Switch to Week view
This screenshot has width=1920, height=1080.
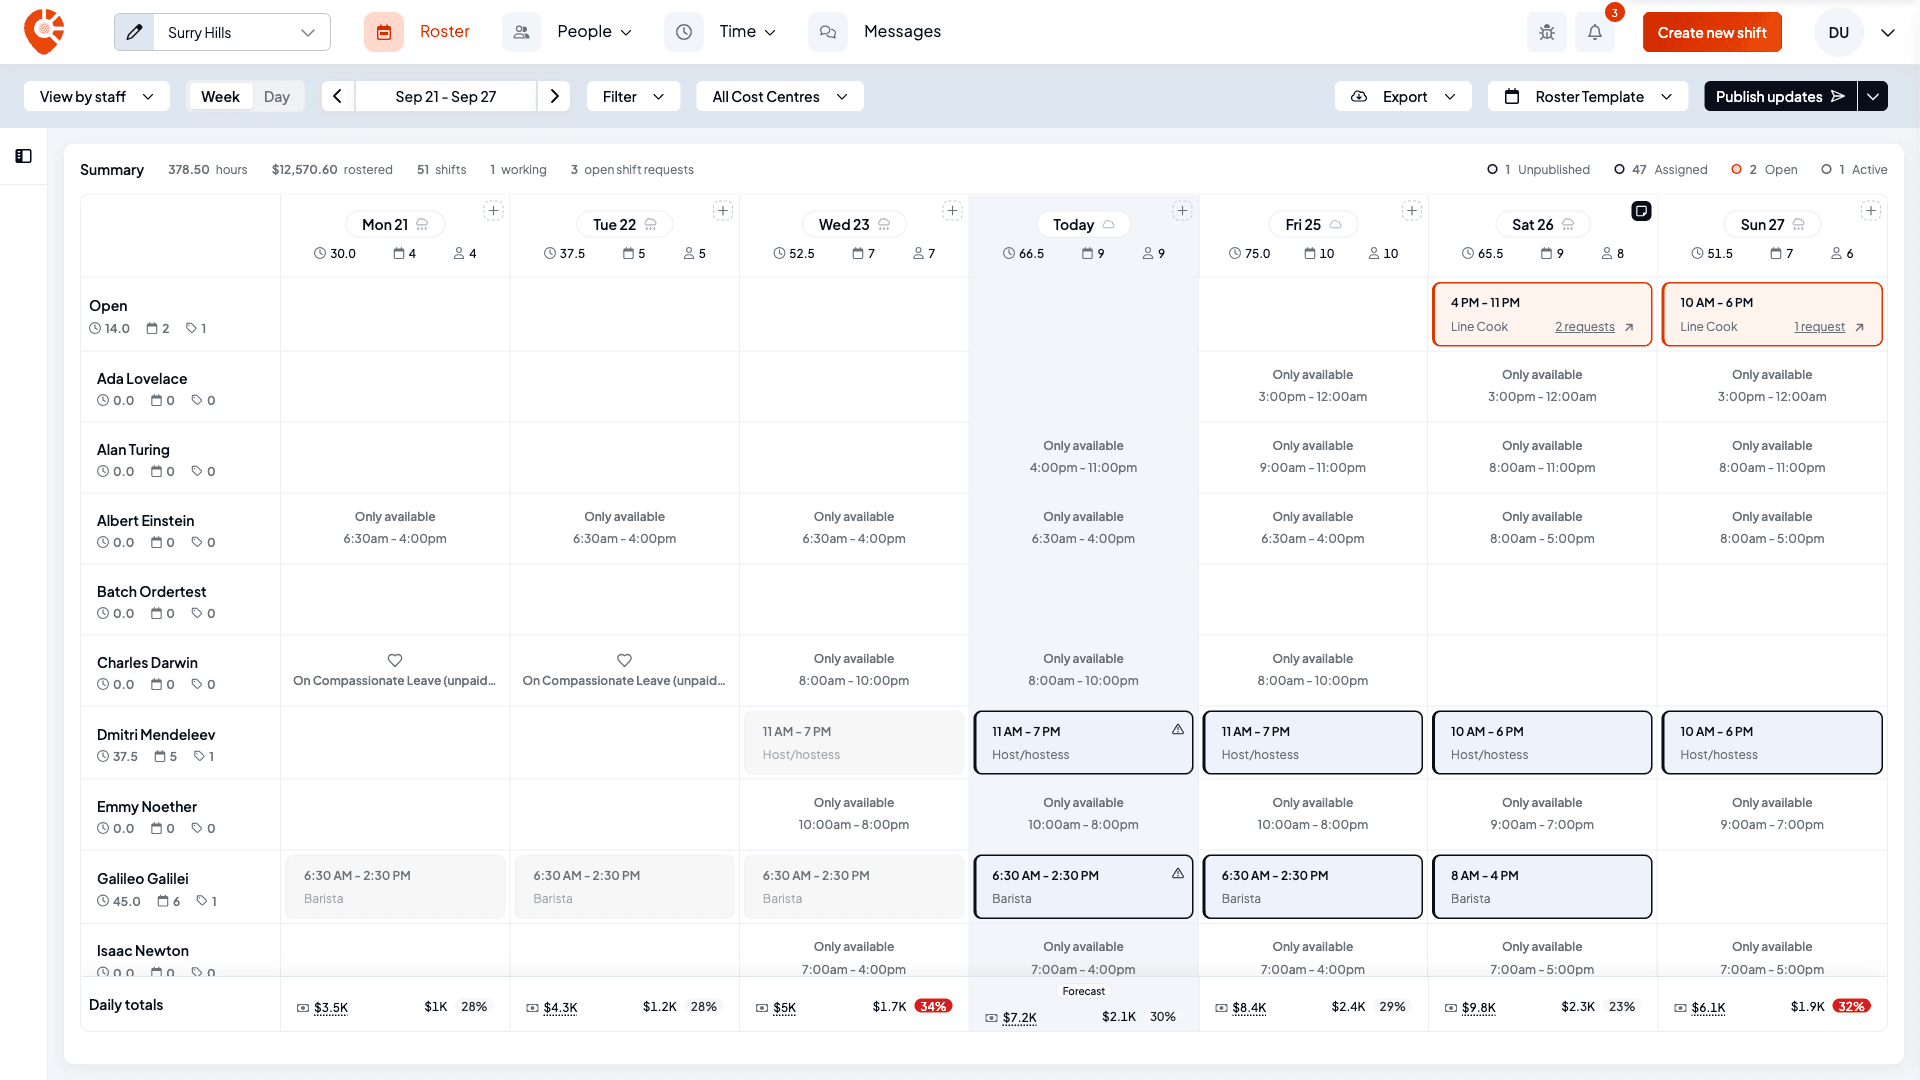point(220,96)
